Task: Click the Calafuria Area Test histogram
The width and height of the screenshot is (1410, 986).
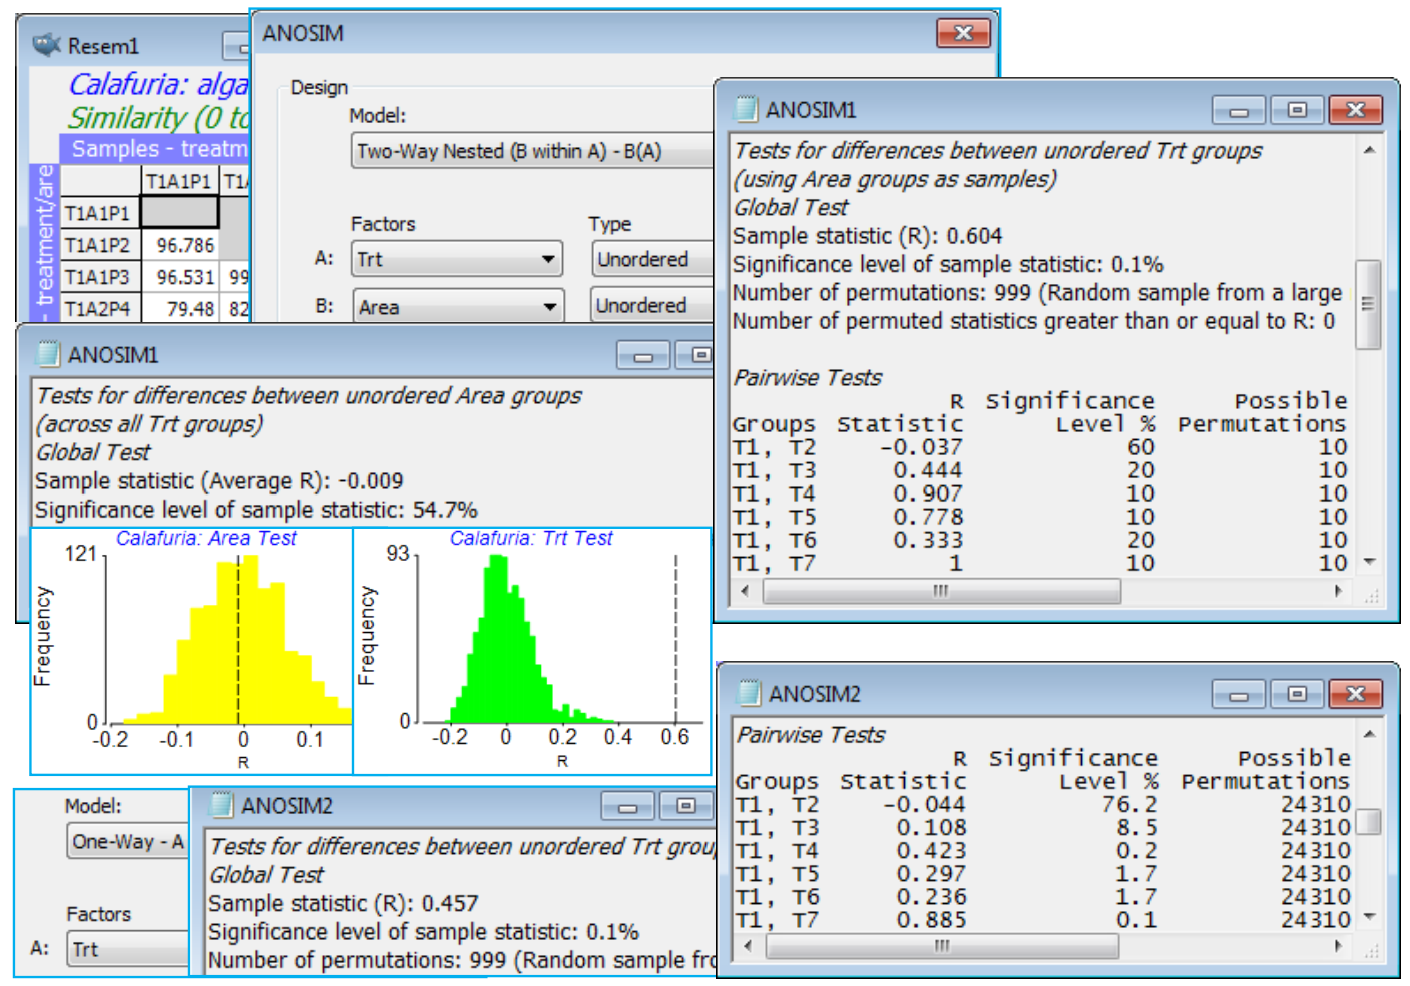Action: (x=192, y=651)
